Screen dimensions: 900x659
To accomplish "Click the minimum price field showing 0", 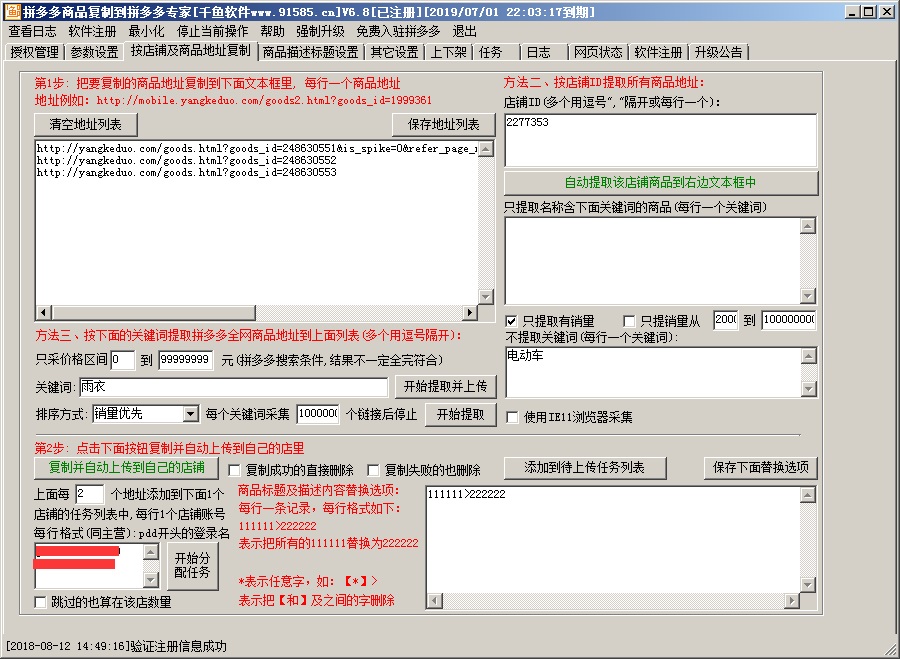I will (x=123, y=360).
